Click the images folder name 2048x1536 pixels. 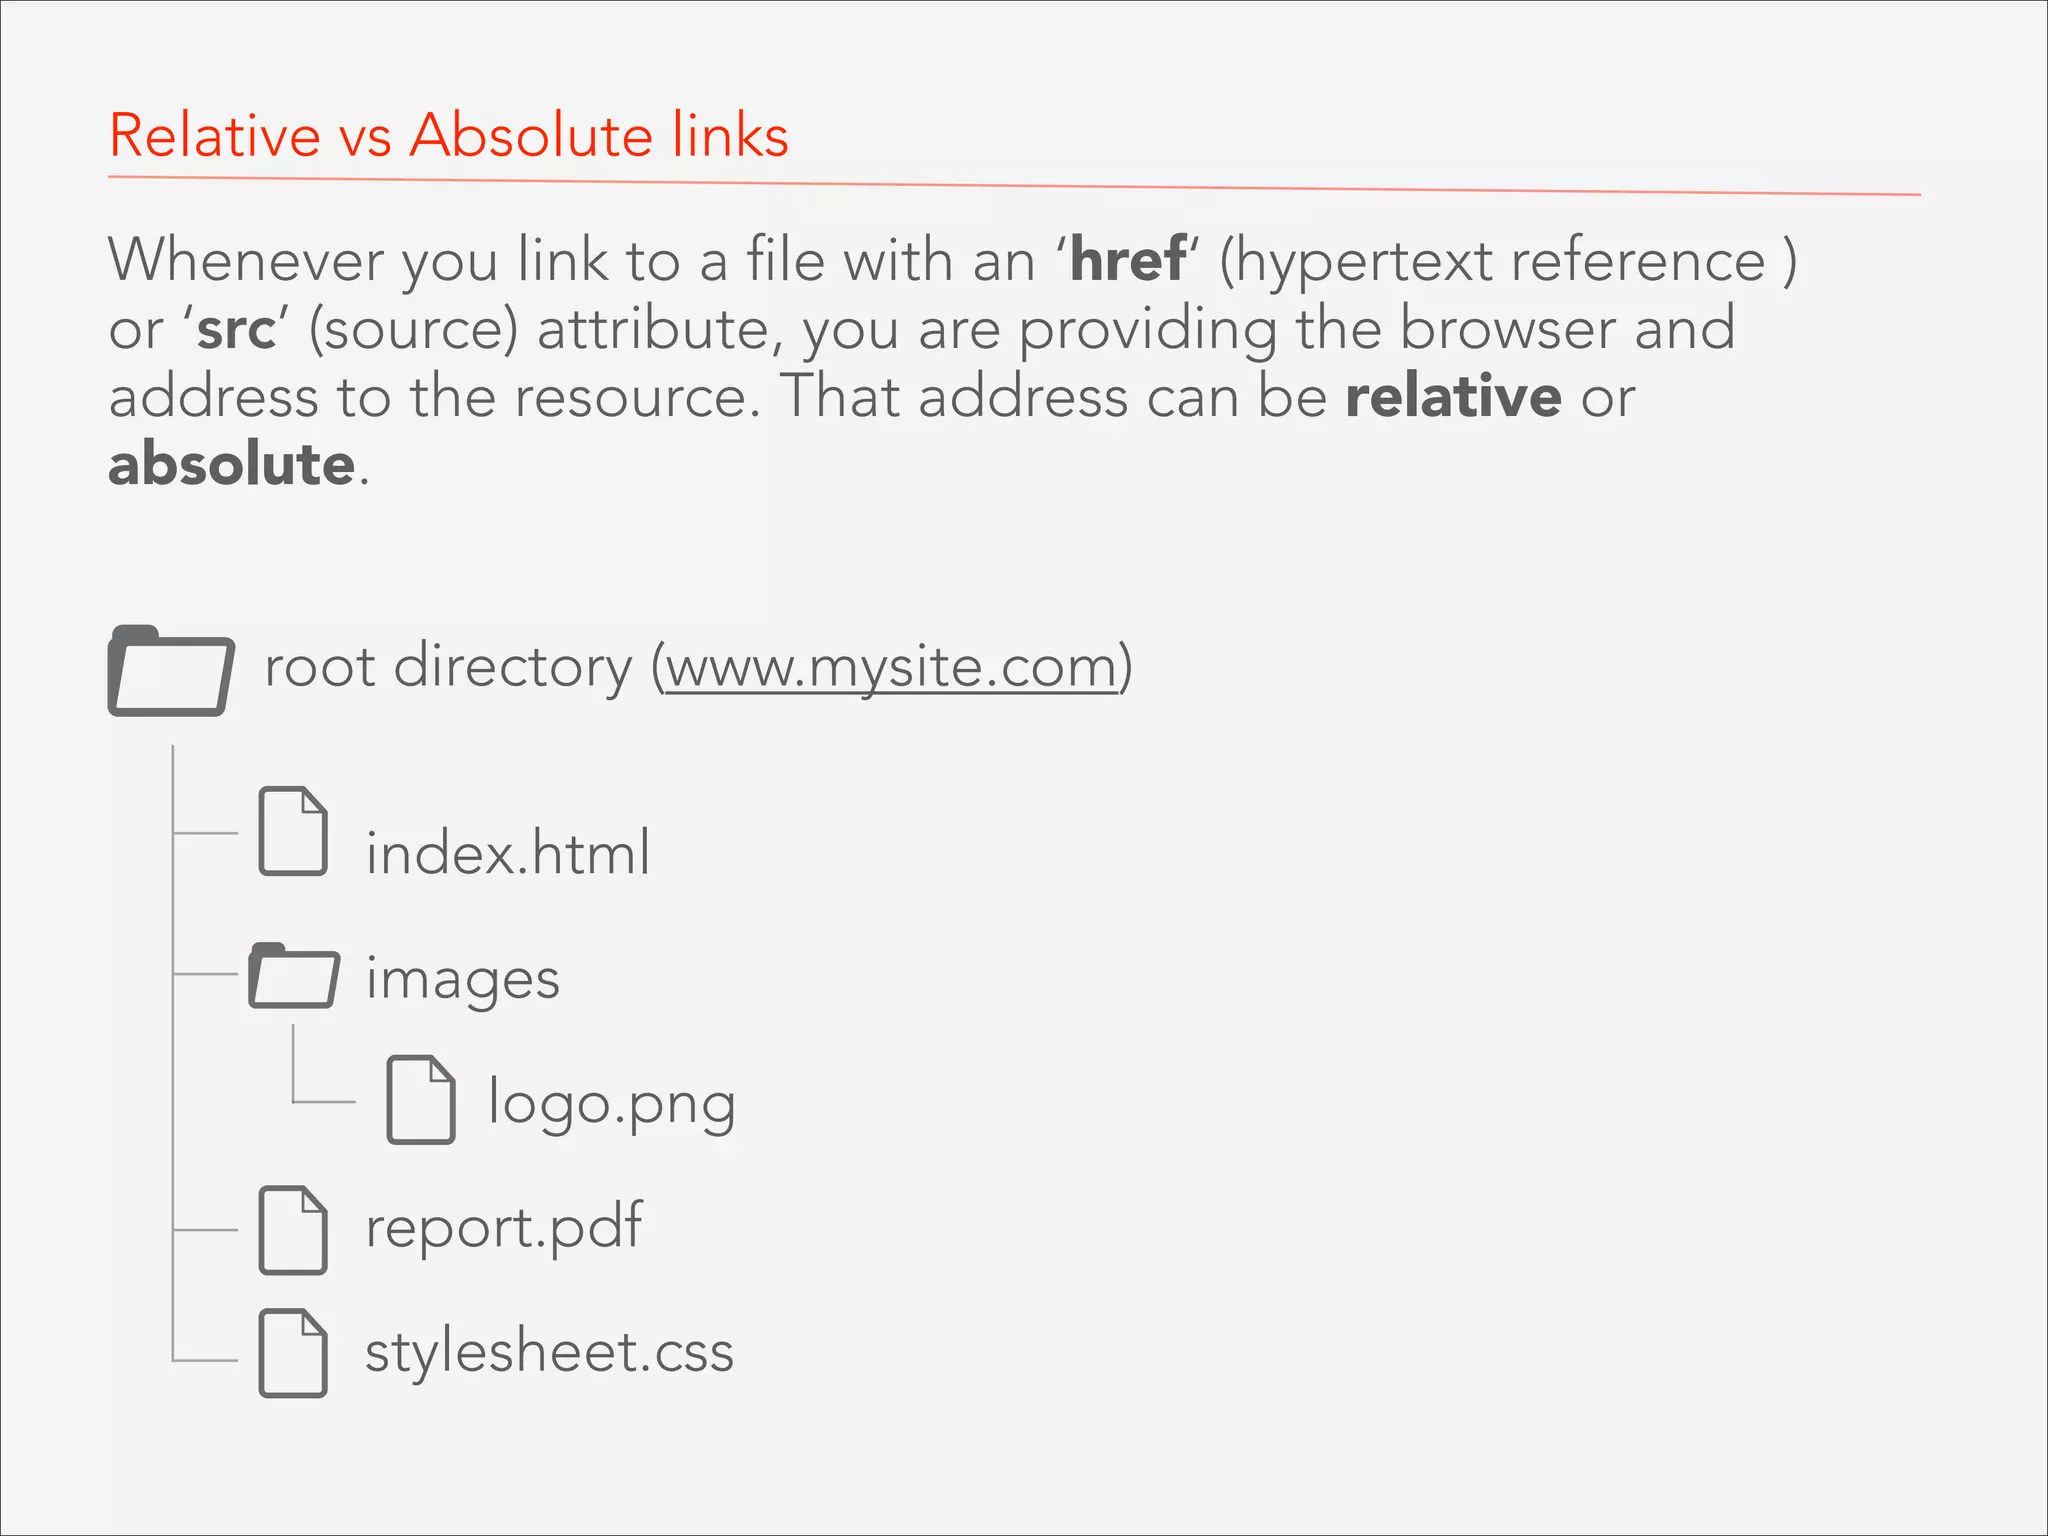tap(462, 978)
